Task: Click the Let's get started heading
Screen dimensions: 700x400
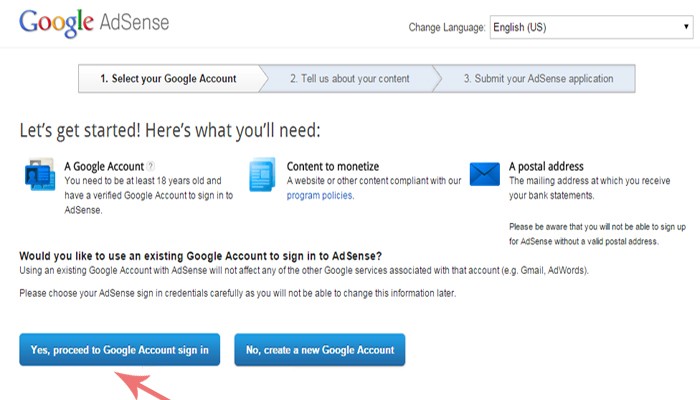Action: coord(169,131)
